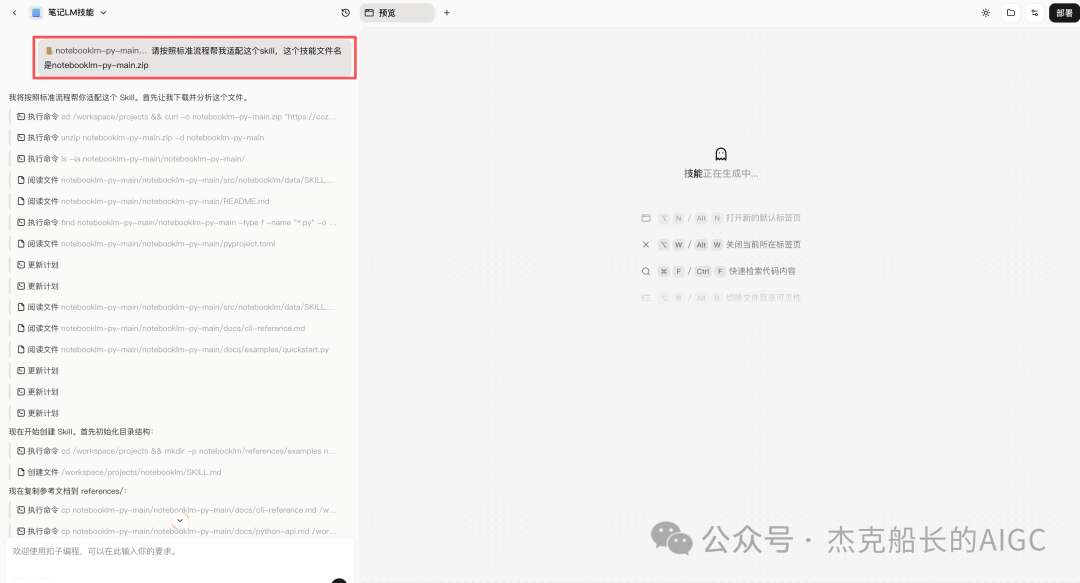Click the user message about notebooklm-py-main.zip
1080x583 pixels.
click(x=195, y=57)
